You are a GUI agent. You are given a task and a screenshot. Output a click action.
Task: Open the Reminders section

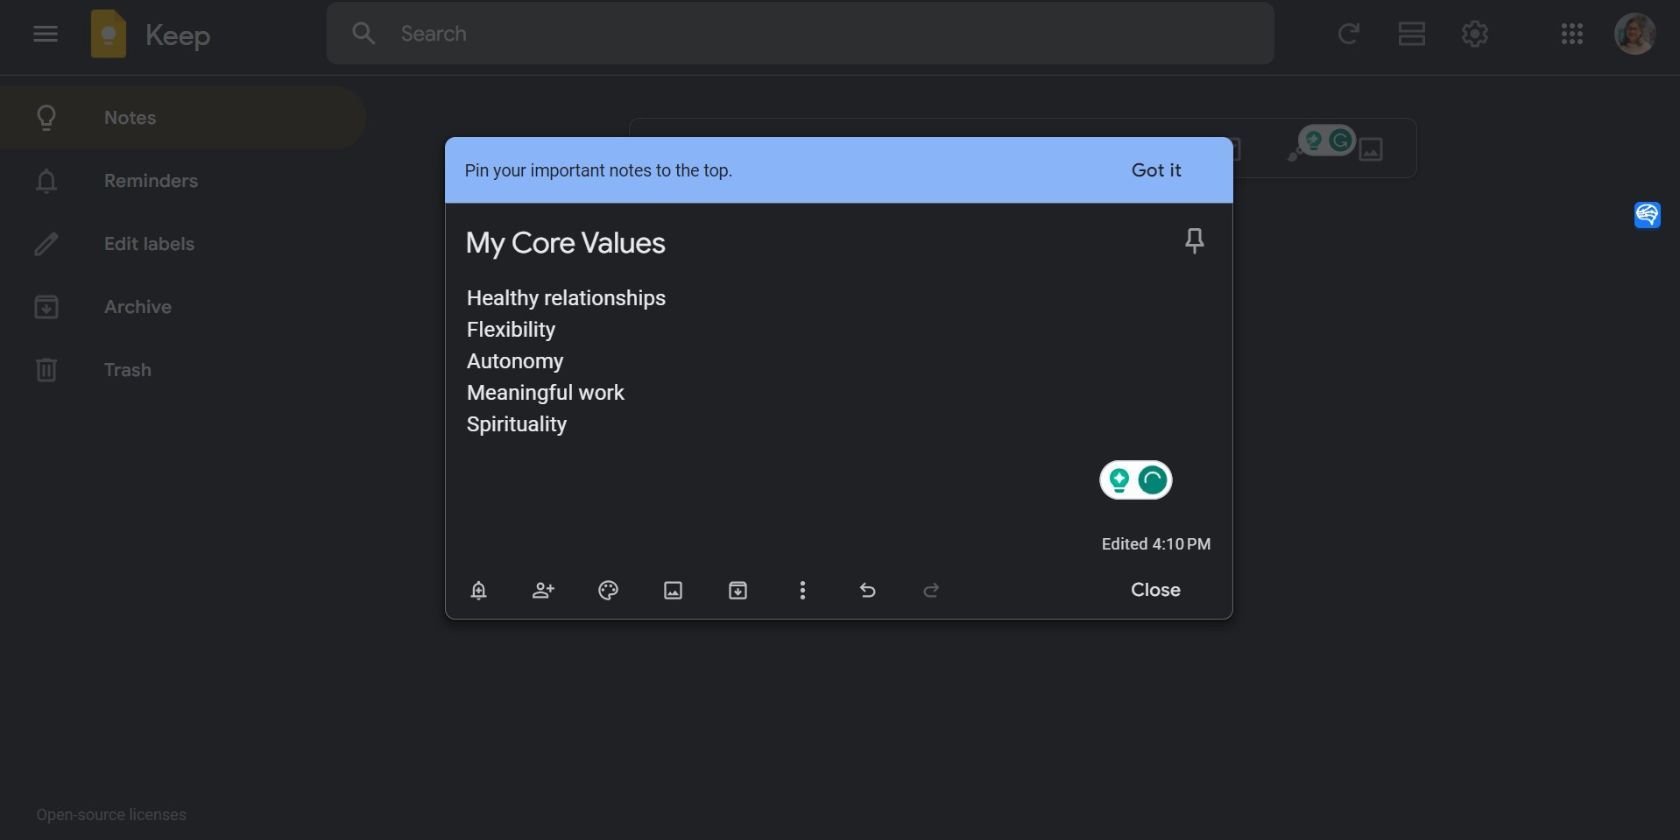pyautogui.click(x=150, y=181)
